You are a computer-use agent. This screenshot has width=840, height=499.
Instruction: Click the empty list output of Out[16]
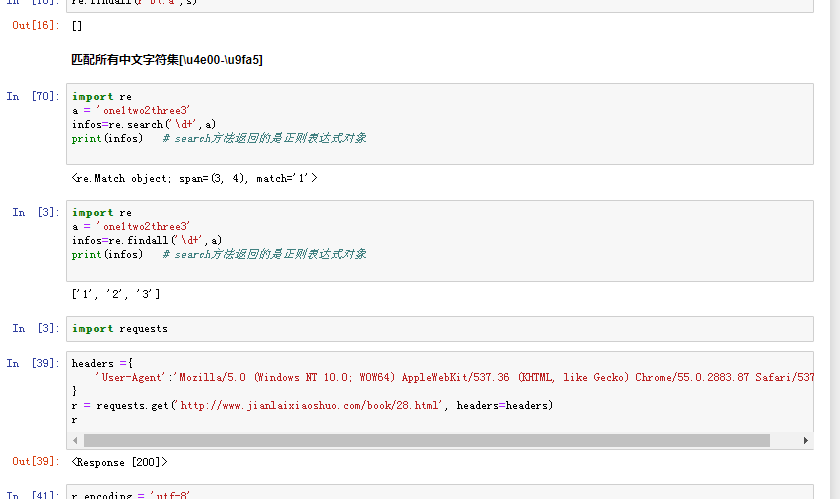click(x=77, y=26)
